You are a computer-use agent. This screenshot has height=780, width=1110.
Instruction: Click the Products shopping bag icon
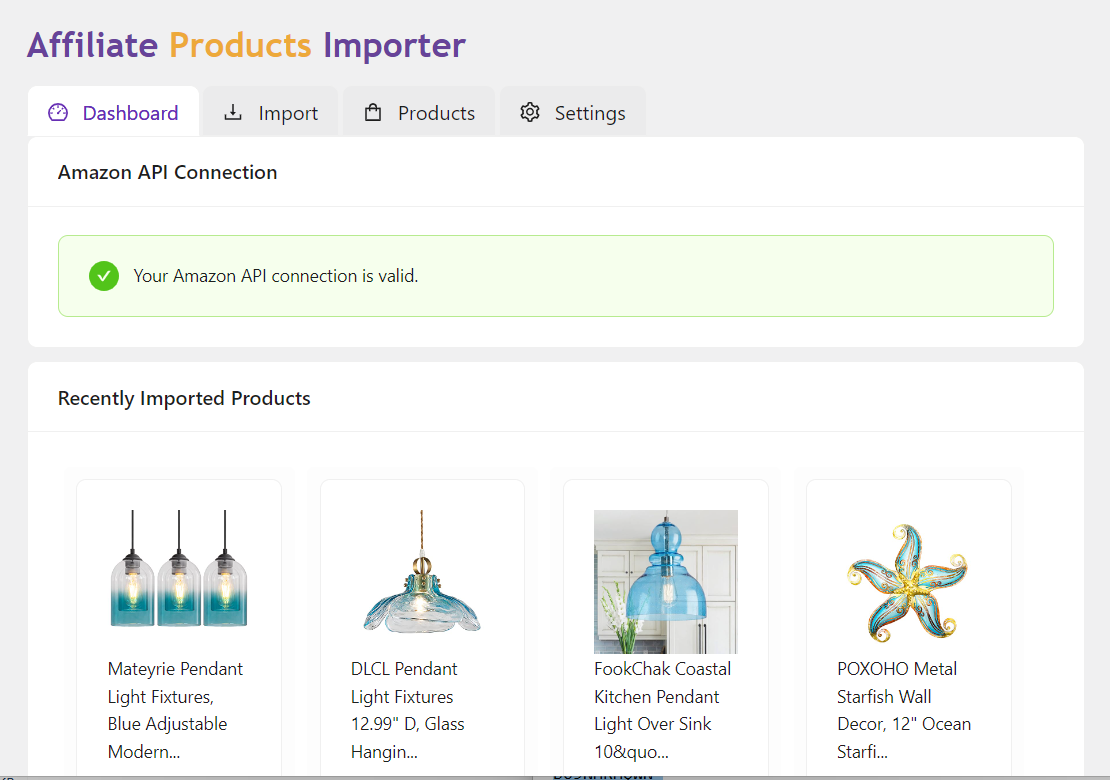[373, 113]
